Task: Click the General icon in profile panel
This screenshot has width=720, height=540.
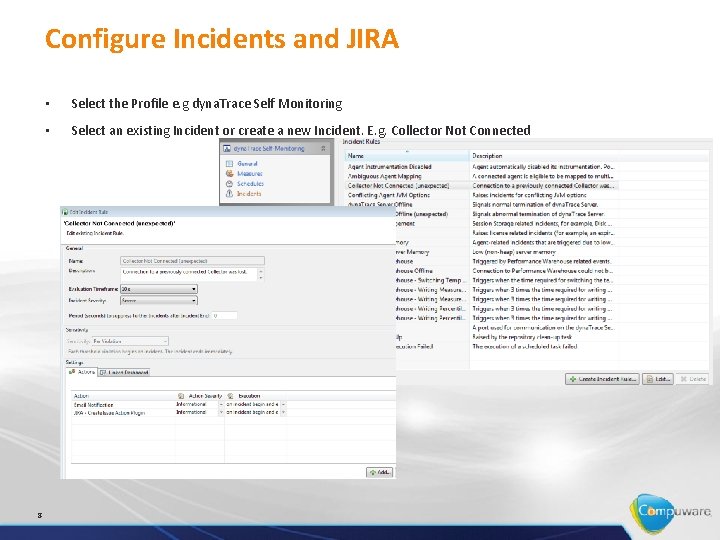Action: pyautogui.click(x=230, y=163)
